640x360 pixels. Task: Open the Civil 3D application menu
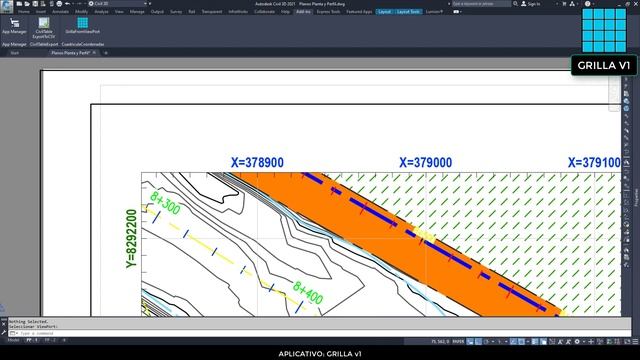6,6
